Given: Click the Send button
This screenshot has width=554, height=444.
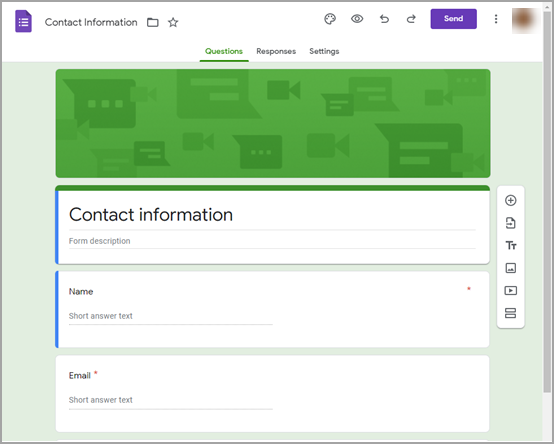Looking at the screenshot, I should pos(453,19).
